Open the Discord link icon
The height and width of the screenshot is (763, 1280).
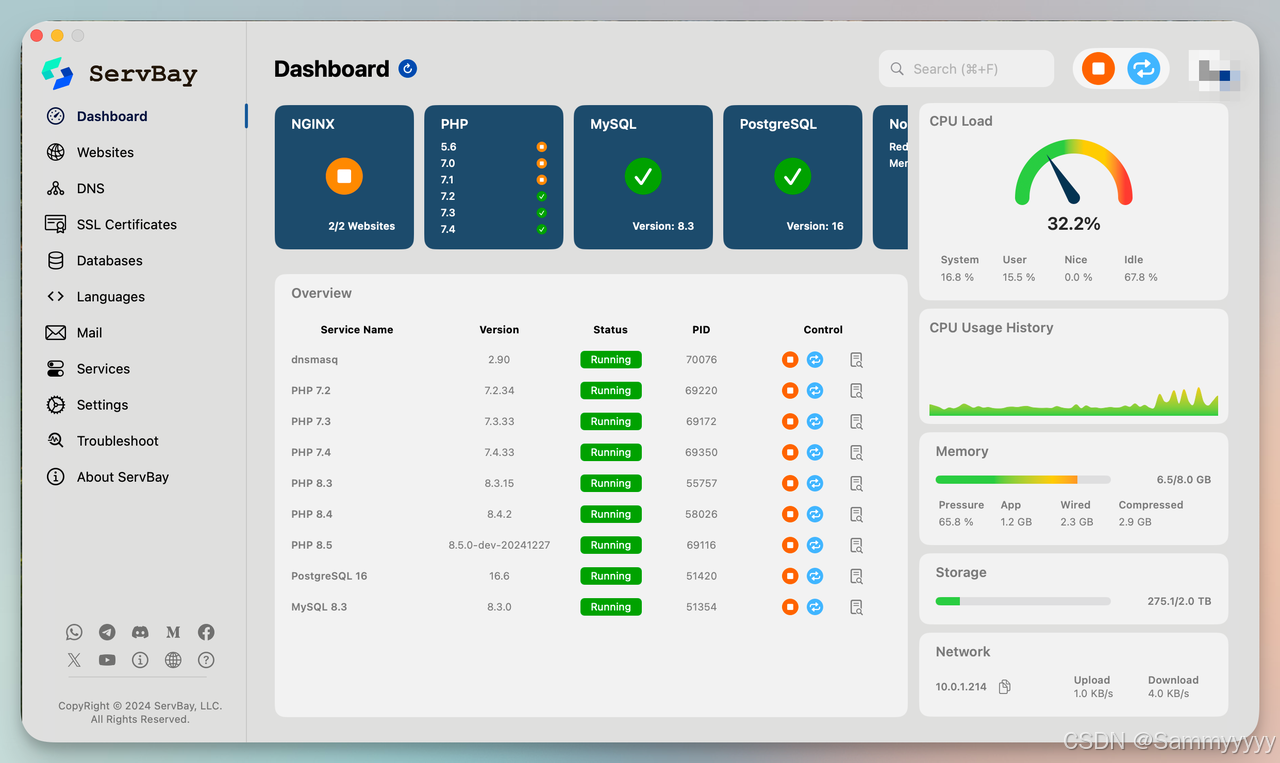tap(140, 632)
